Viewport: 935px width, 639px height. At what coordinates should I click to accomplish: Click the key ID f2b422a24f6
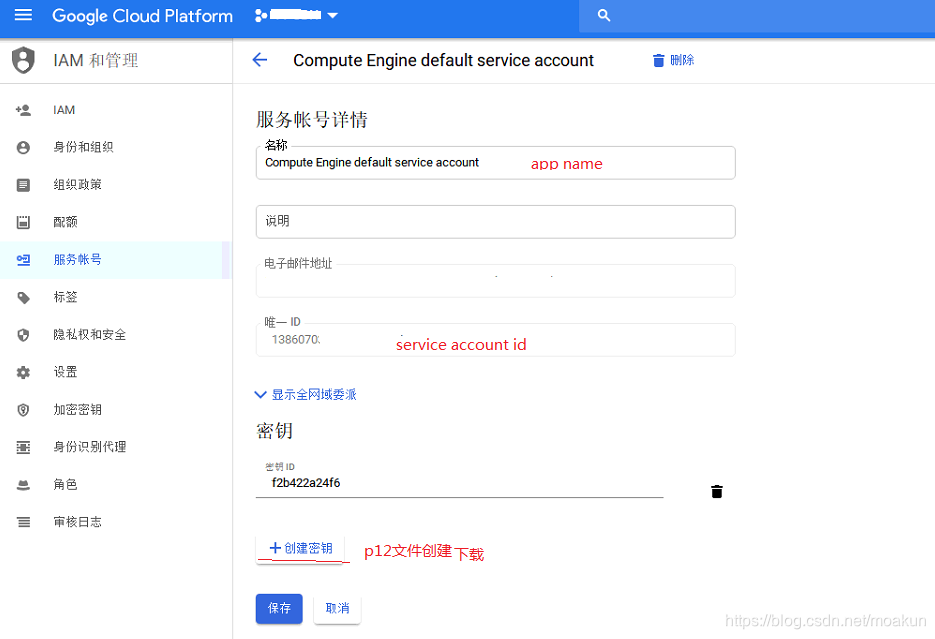pos(306,483)
